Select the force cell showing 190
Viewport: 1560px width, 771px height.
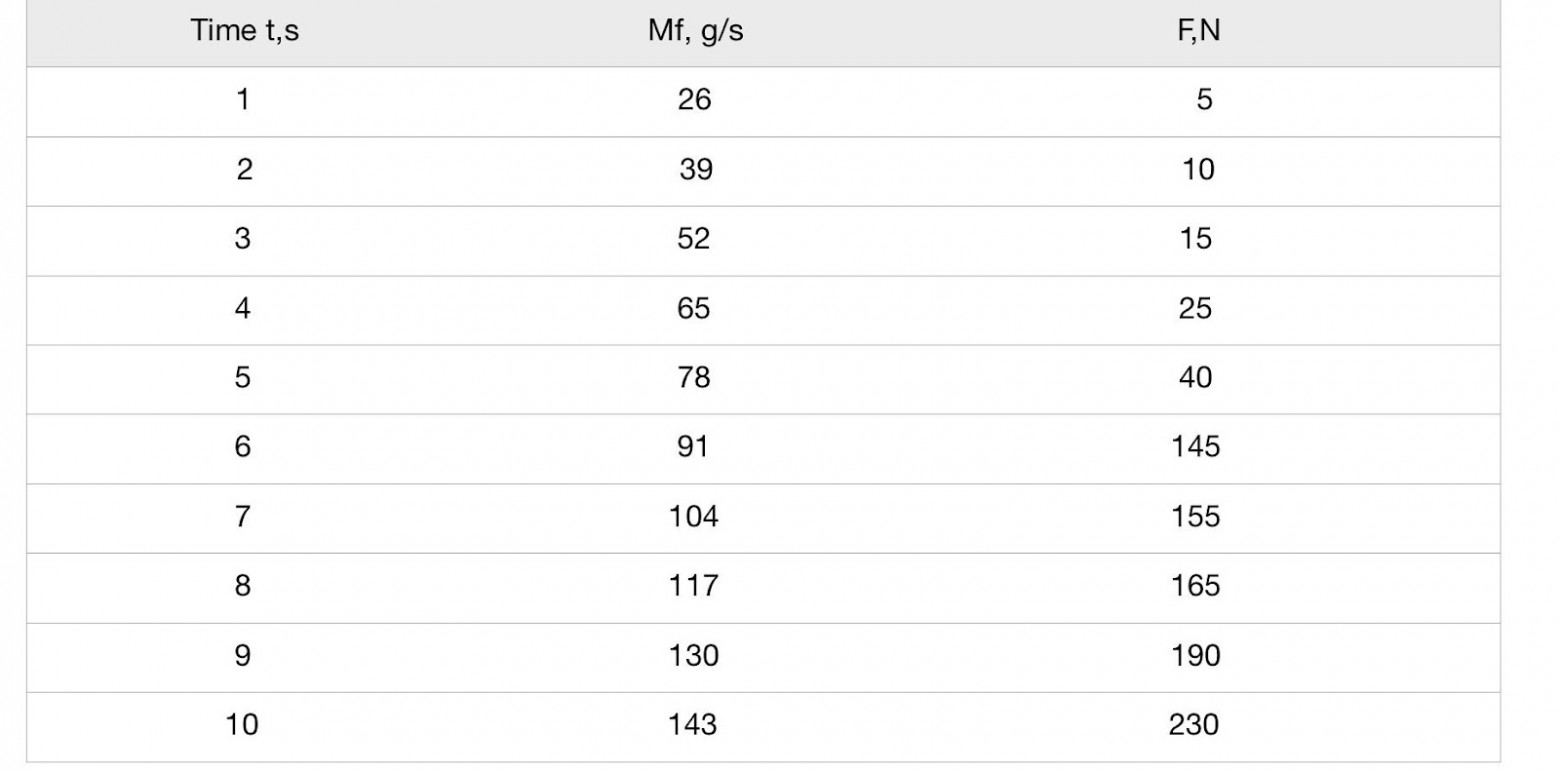pos(1195,655)
